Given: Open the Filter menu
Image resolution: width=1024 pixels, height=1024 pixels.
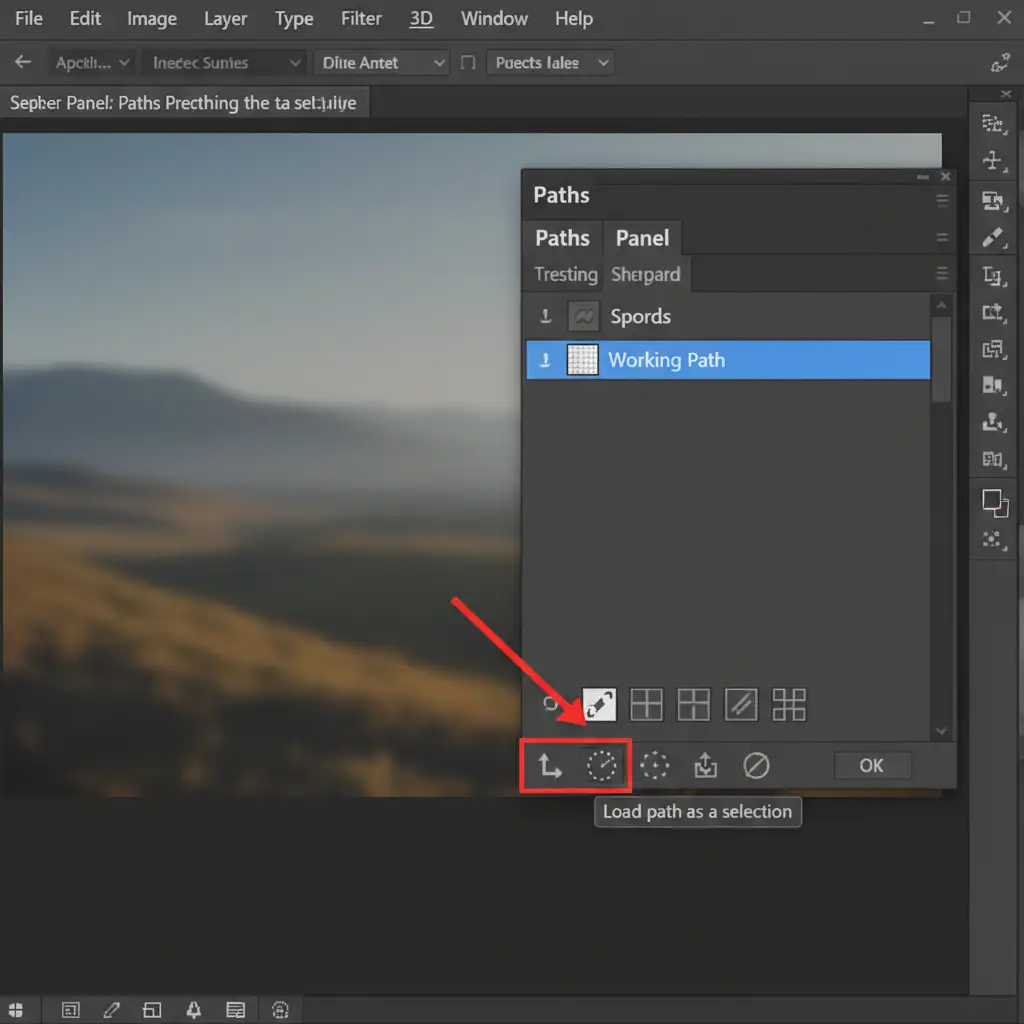Looking at the screenshot, I should [x=361, y=19].
